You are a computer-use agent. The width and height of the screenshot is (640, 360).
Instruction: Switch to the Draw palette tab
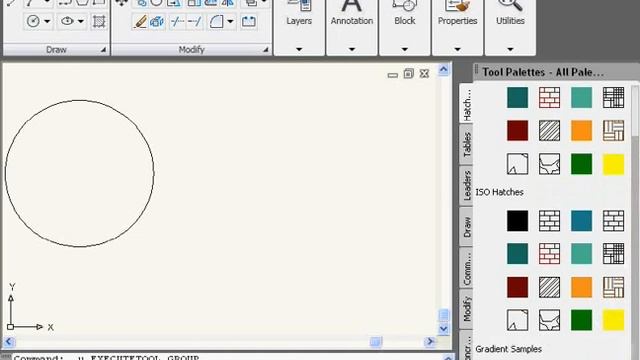click(x=467, y=227)
